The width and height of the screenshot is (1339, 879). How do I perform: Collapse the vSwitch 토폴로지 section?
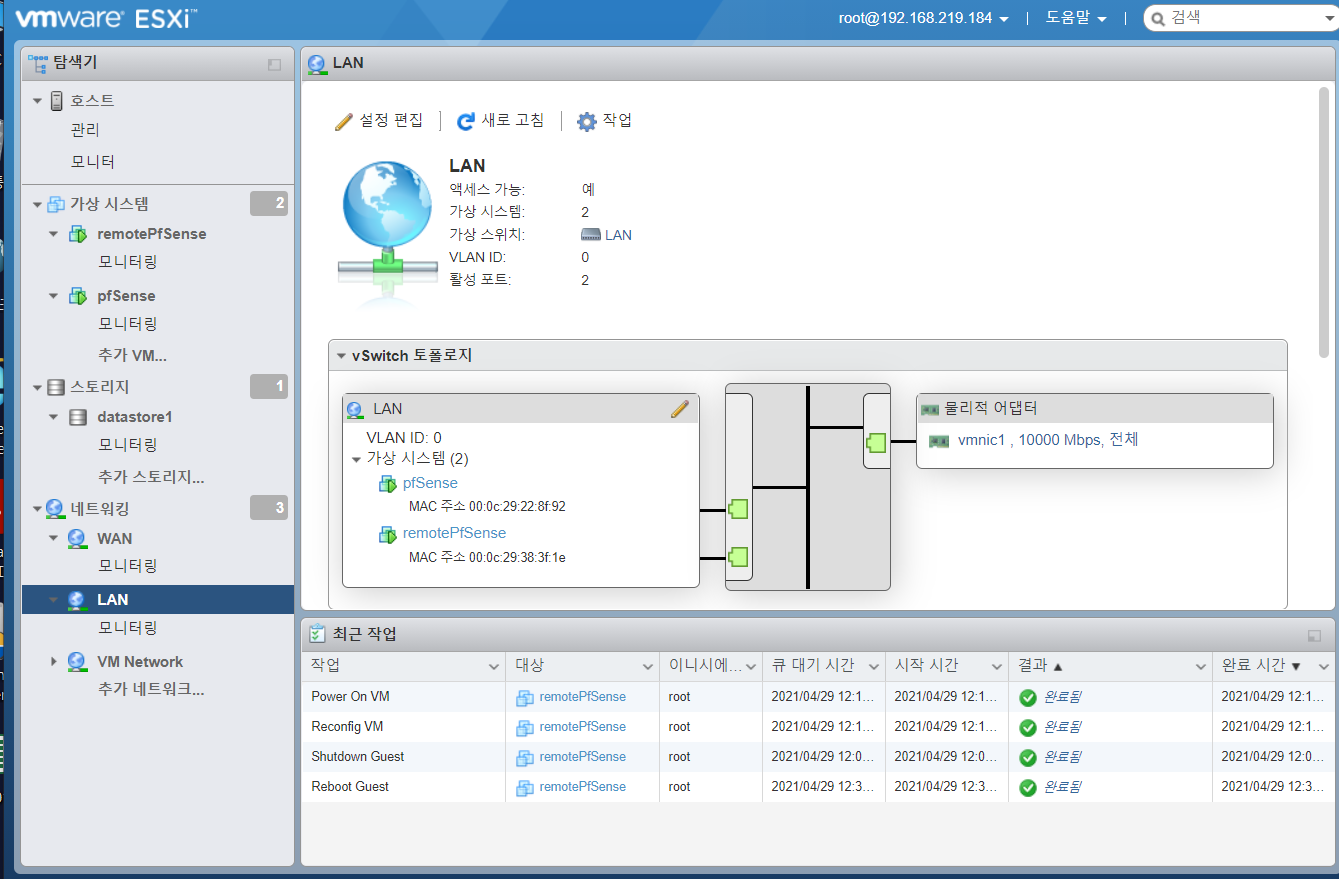[342, 356]
